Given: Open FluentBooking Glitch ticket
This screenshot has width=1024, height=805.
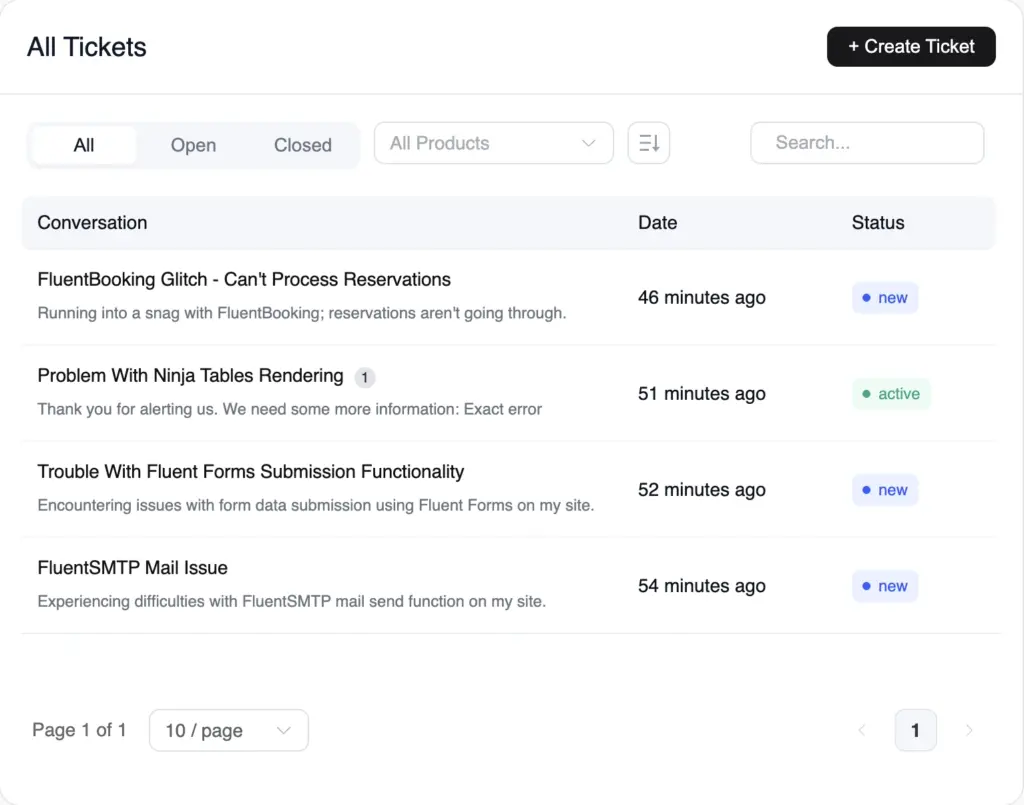Looking at the screenshot, I should (244, 279).
